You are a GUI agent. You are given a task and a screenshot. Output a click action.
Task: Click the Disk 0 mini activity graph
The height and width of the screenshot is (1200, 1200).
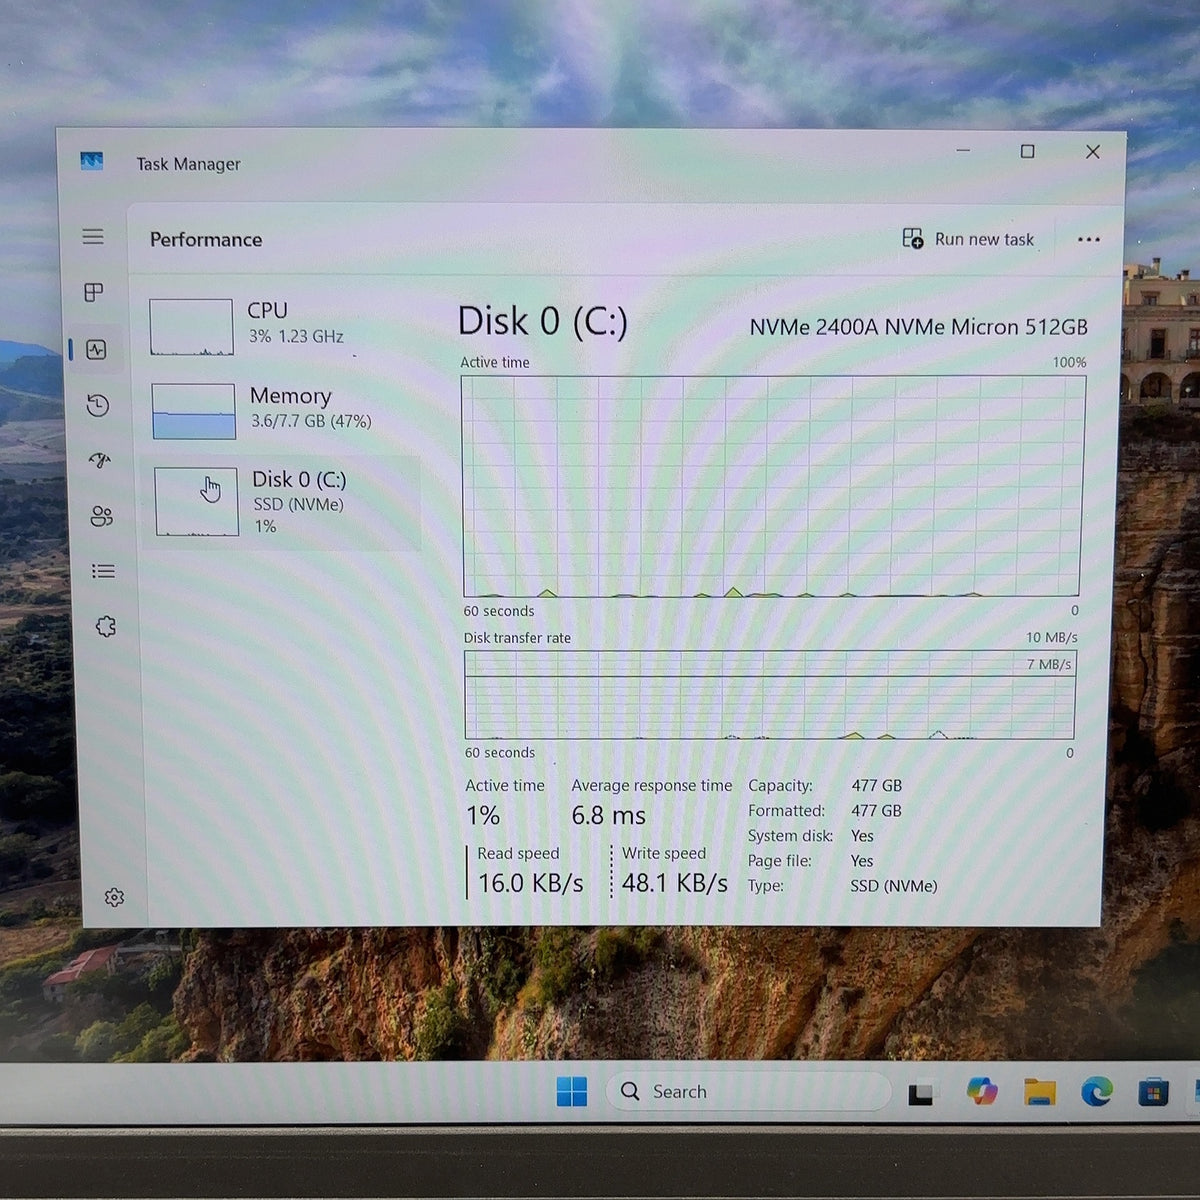tap(197, 502)
